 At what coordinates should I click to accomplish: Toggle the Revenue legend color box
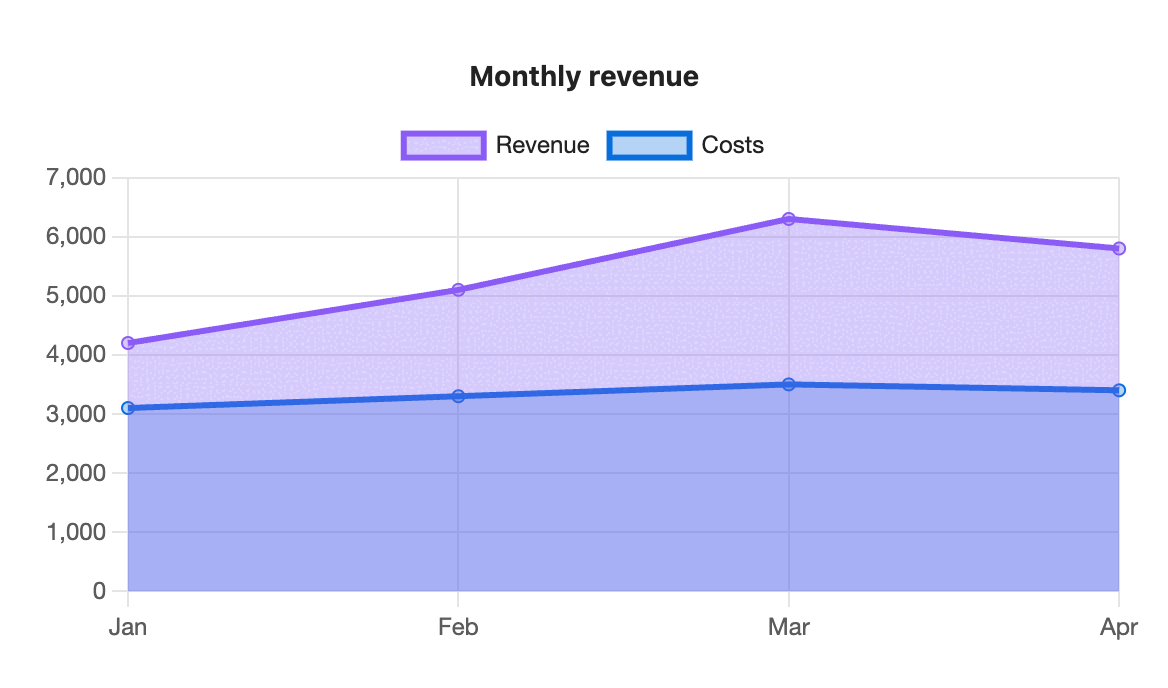click(x=443, y=145)
